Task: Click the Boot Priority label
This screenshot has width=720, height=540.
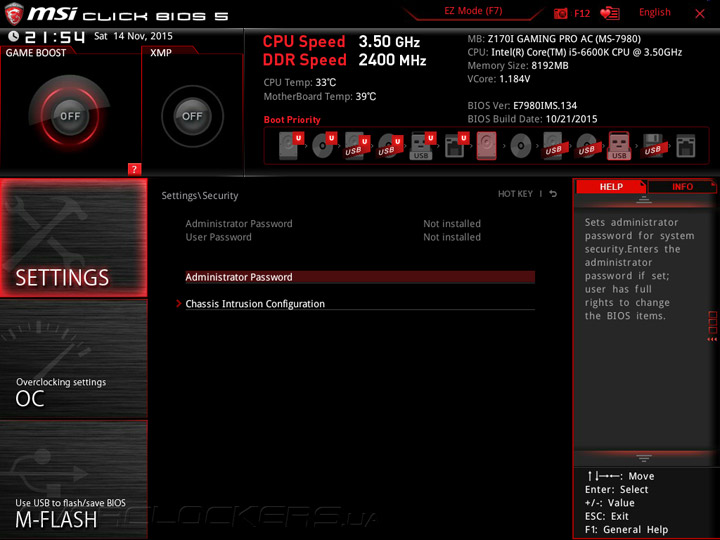Action: tap(292, 120)
